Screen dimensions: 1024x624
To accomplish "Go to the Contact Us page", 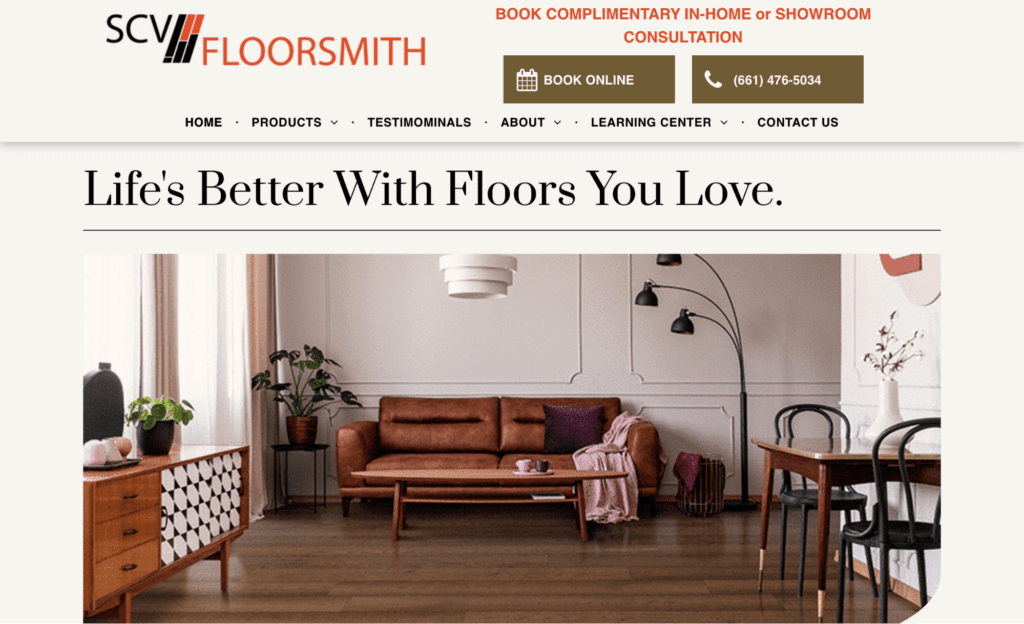I will pos(797,122).
